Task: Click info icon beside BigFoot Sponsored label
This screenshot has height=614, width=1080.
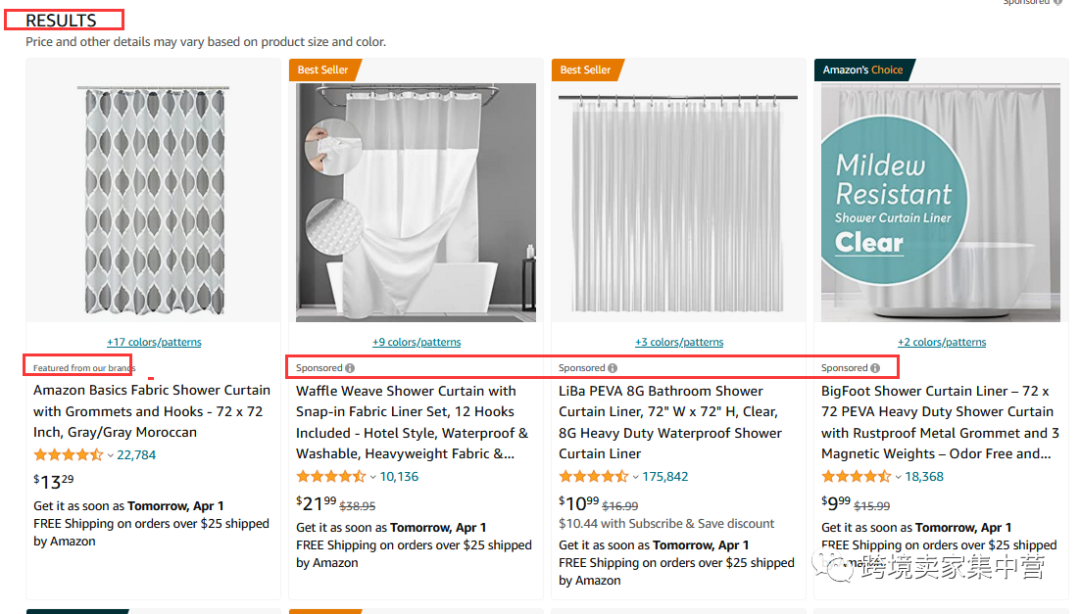Action: 875,368
